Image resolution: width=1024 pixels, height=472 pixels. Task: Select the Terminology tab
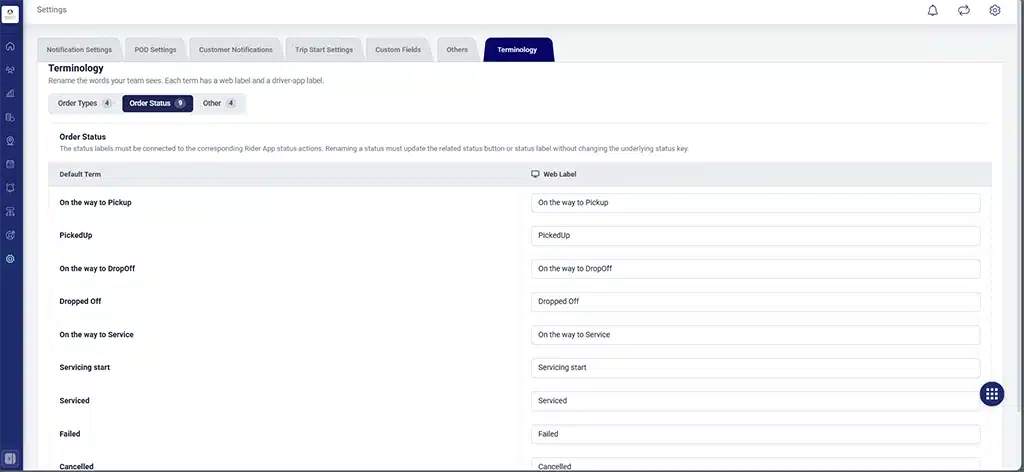517,50
